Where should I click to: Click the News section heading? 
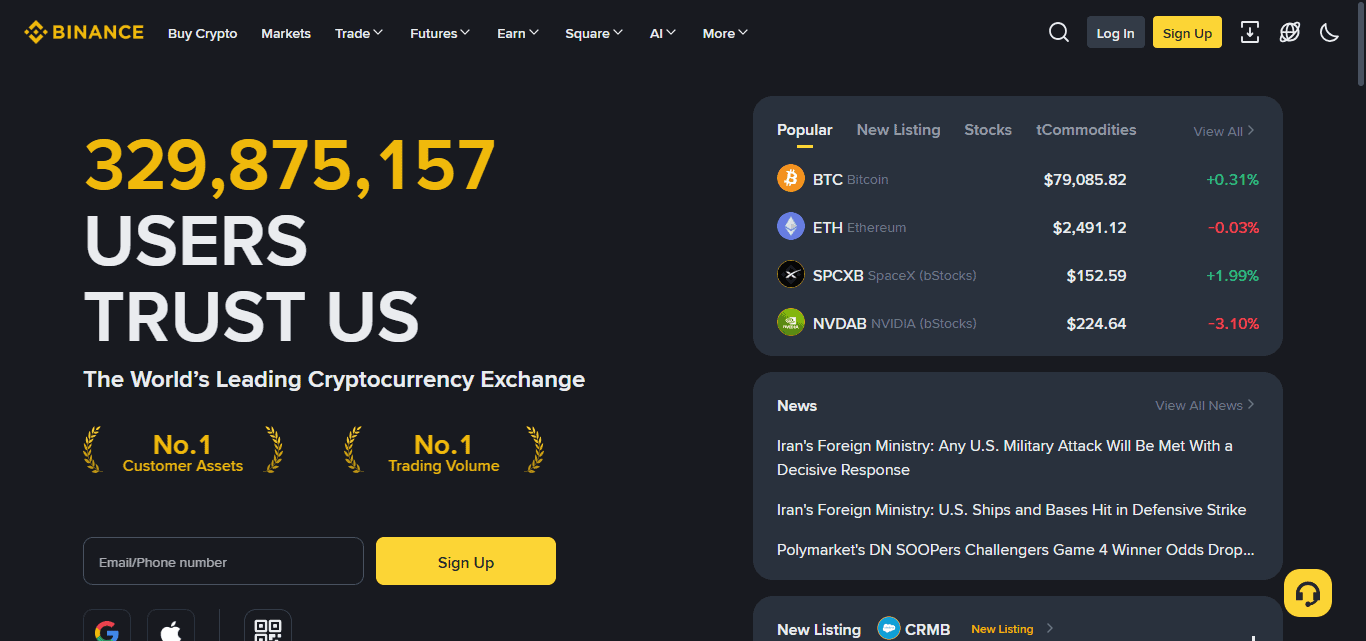point(797,405)
